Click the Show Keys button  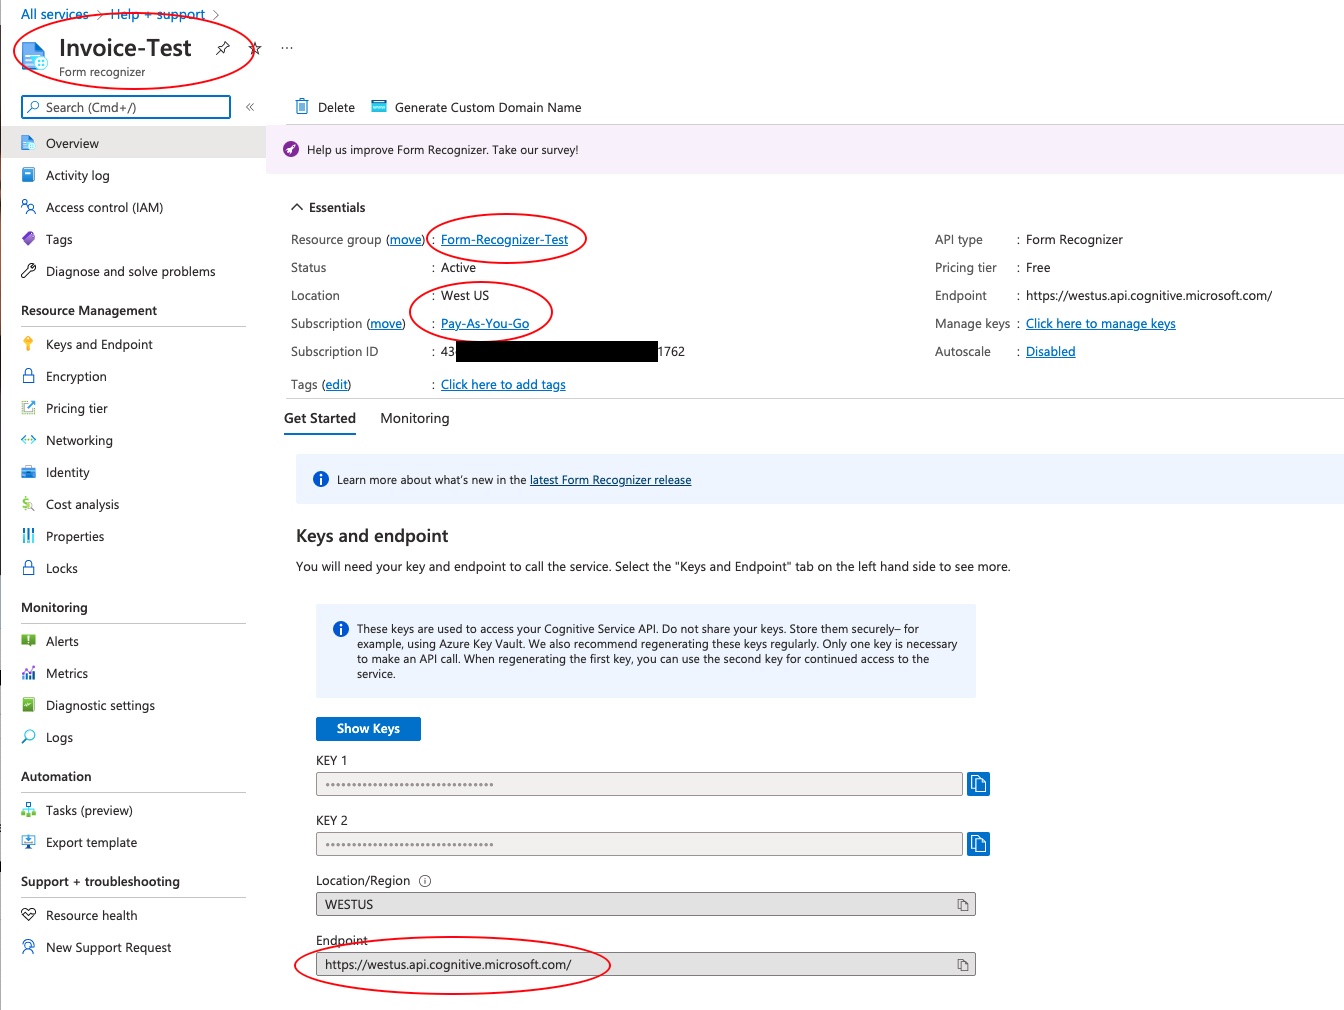coord(368,729)
